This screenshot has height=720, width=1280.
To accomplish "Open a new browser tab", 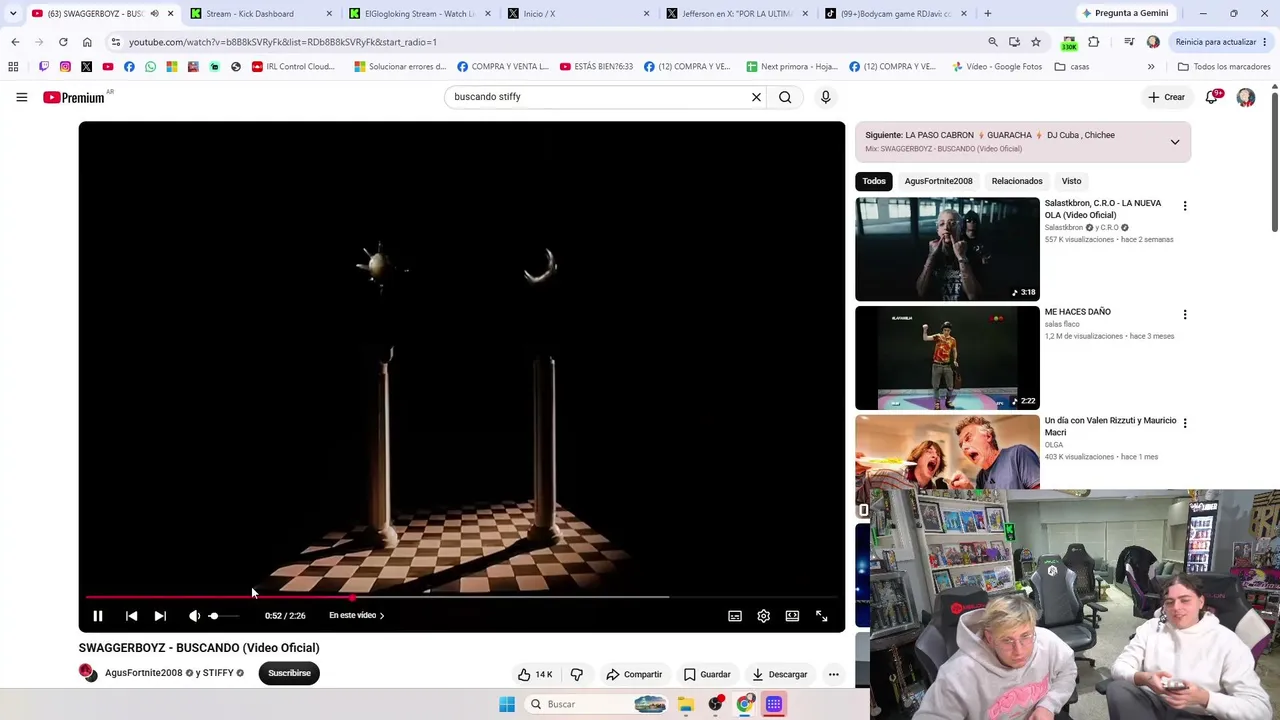I will [988, 14].
